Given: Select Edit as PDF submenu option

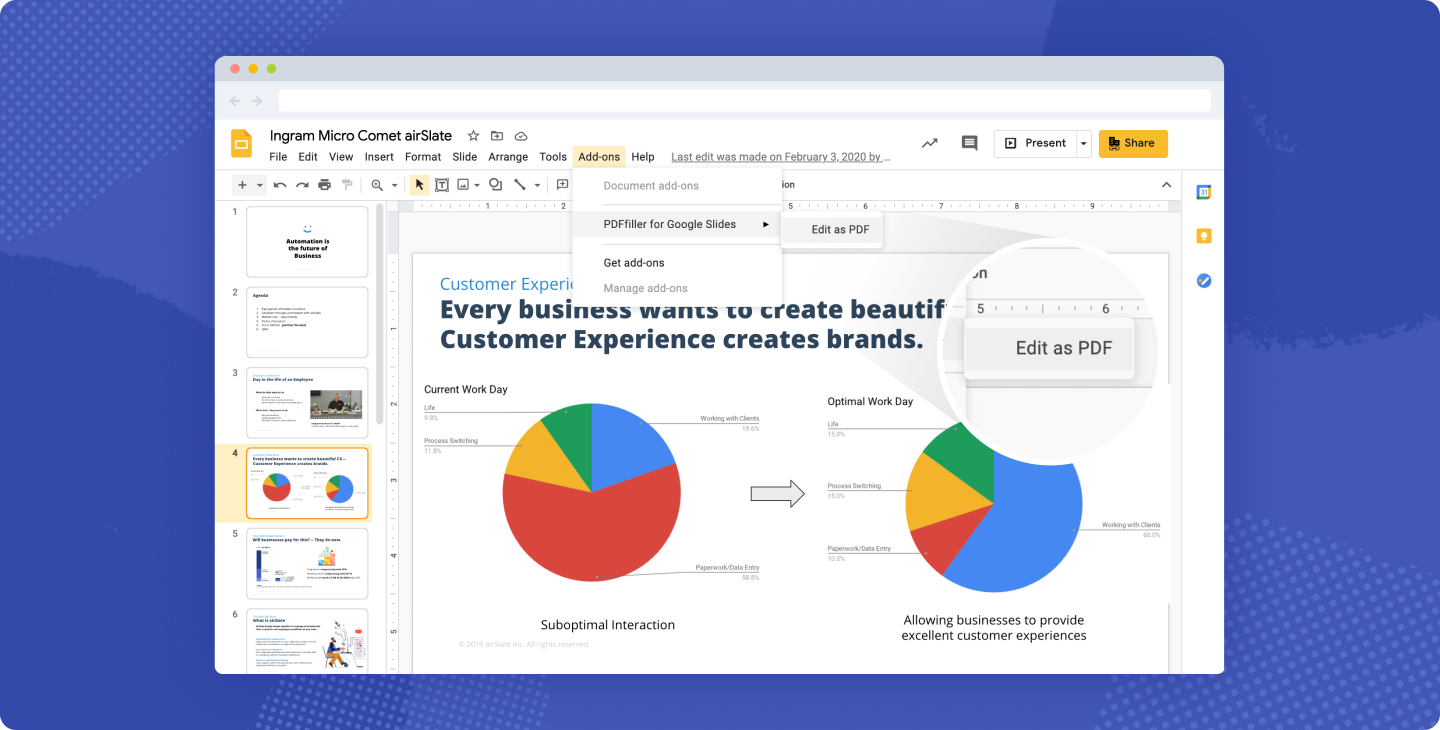Looking at the screenshot, I should coord(840,229).
